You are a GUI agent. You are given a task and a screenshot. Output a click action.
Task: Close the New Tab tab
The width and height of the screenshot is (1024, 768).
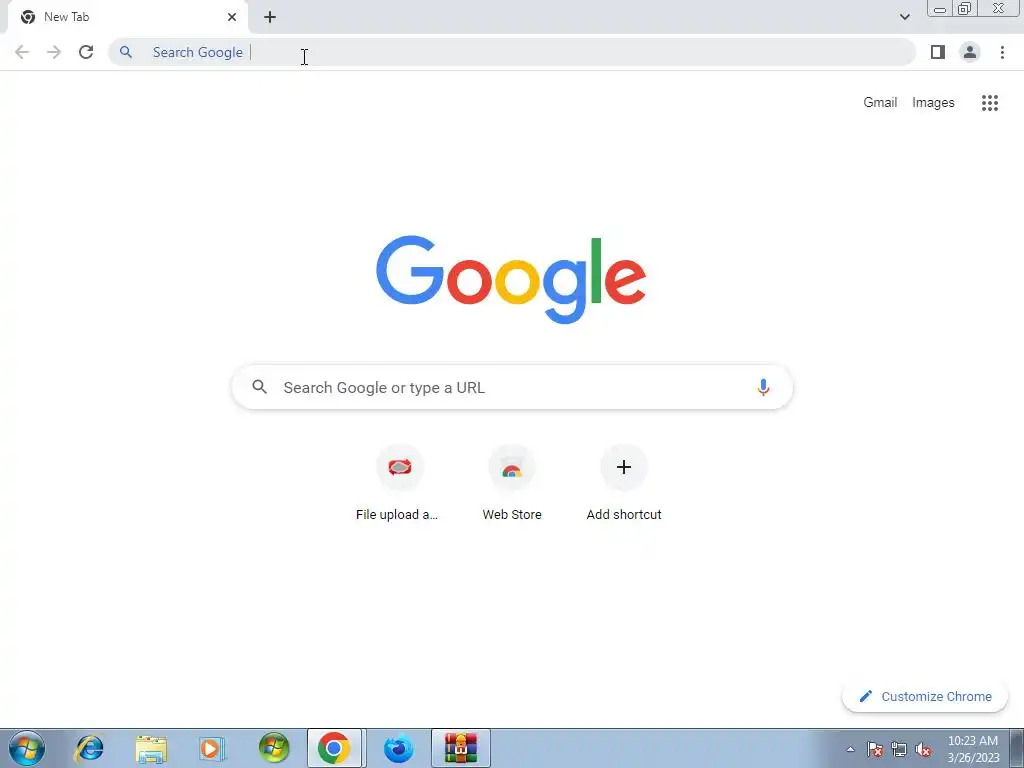(x=232, y=17)
